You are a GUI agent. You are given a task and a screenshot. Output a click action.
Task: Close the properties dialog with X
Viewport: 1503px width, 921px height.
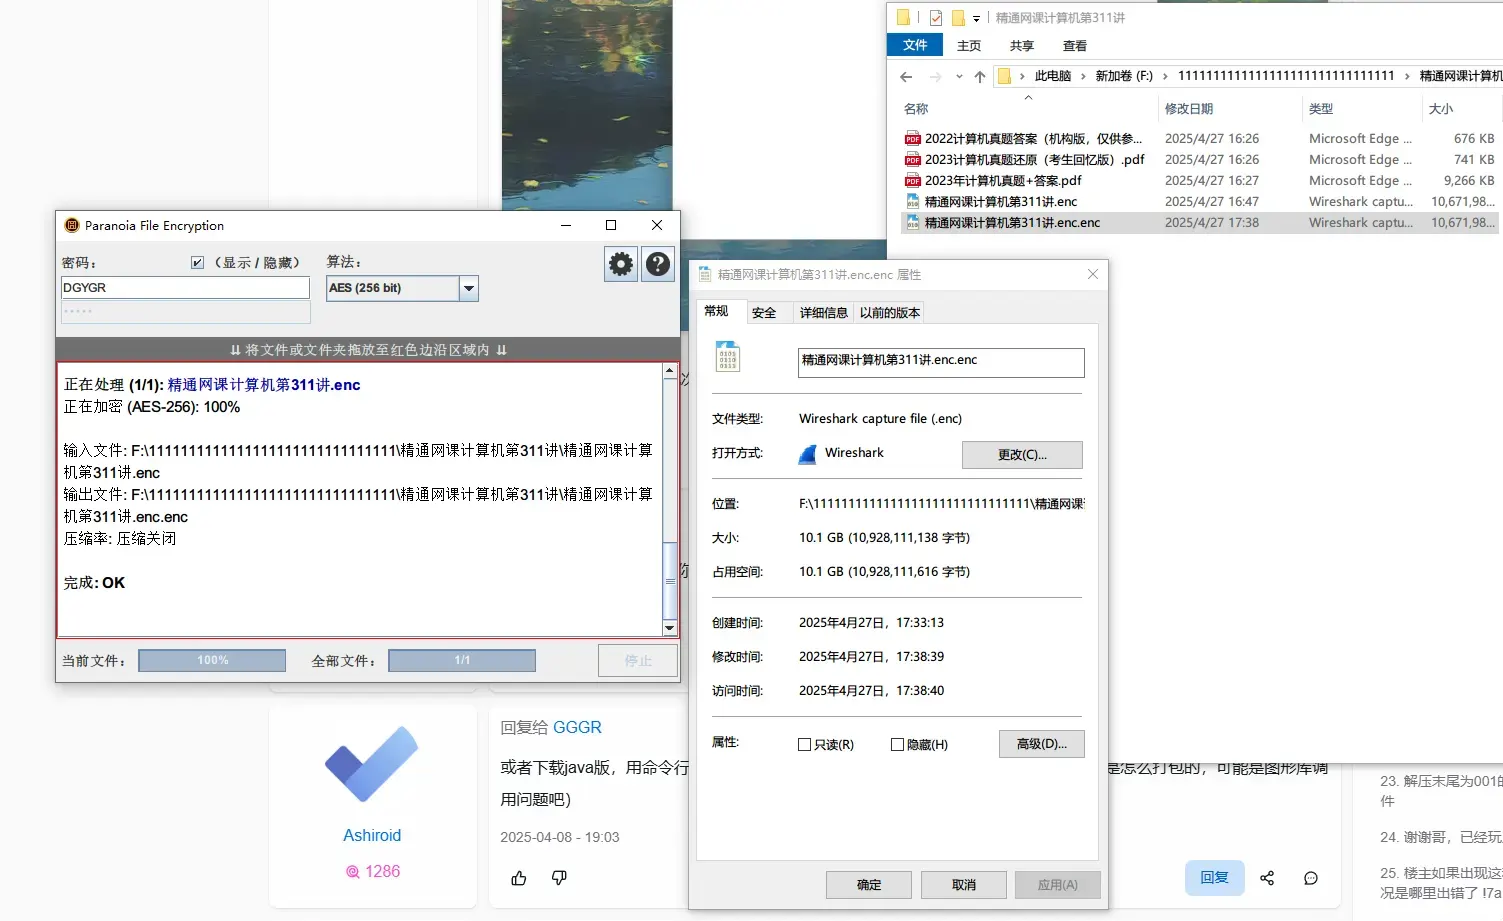[1092, 274]
